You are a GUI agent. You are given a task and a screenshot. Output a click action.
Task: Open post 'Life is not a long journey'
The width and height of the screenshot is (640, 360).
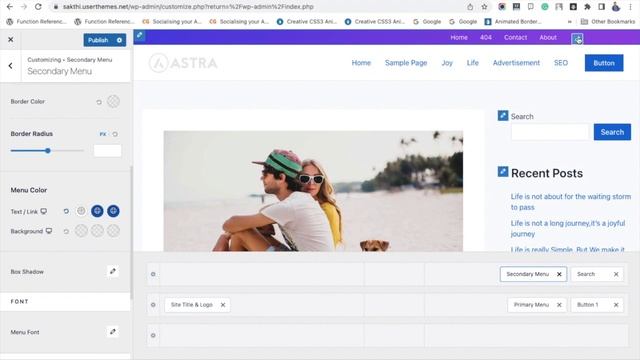tap(568, 229)
